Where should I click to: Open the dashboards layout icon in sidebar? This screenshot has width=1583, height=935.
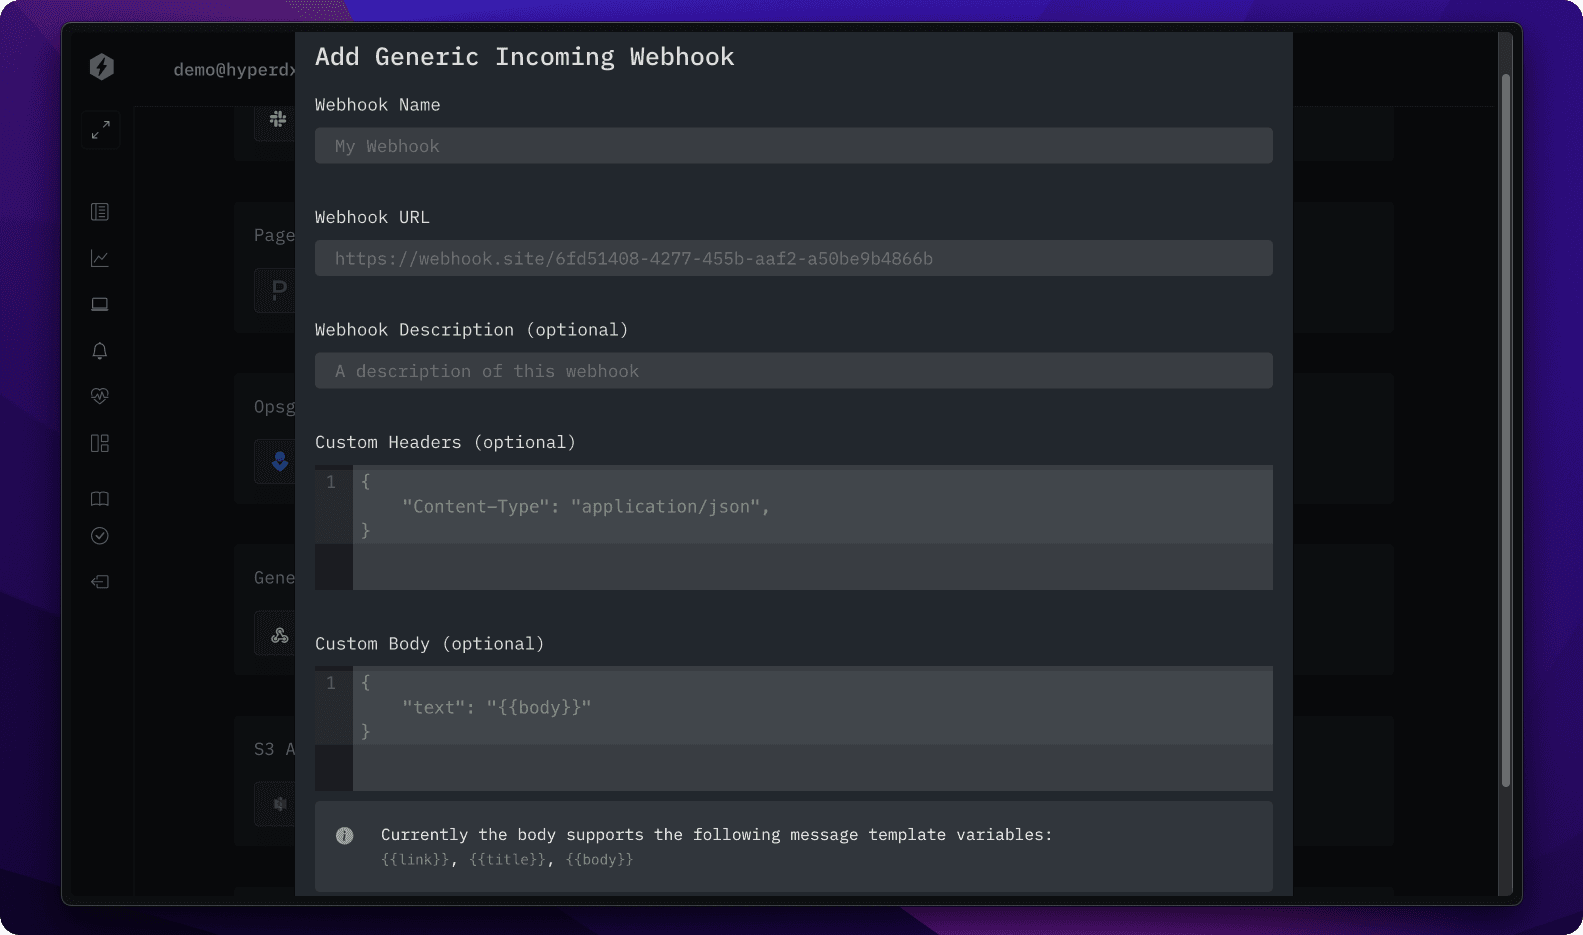click(100, 443)
